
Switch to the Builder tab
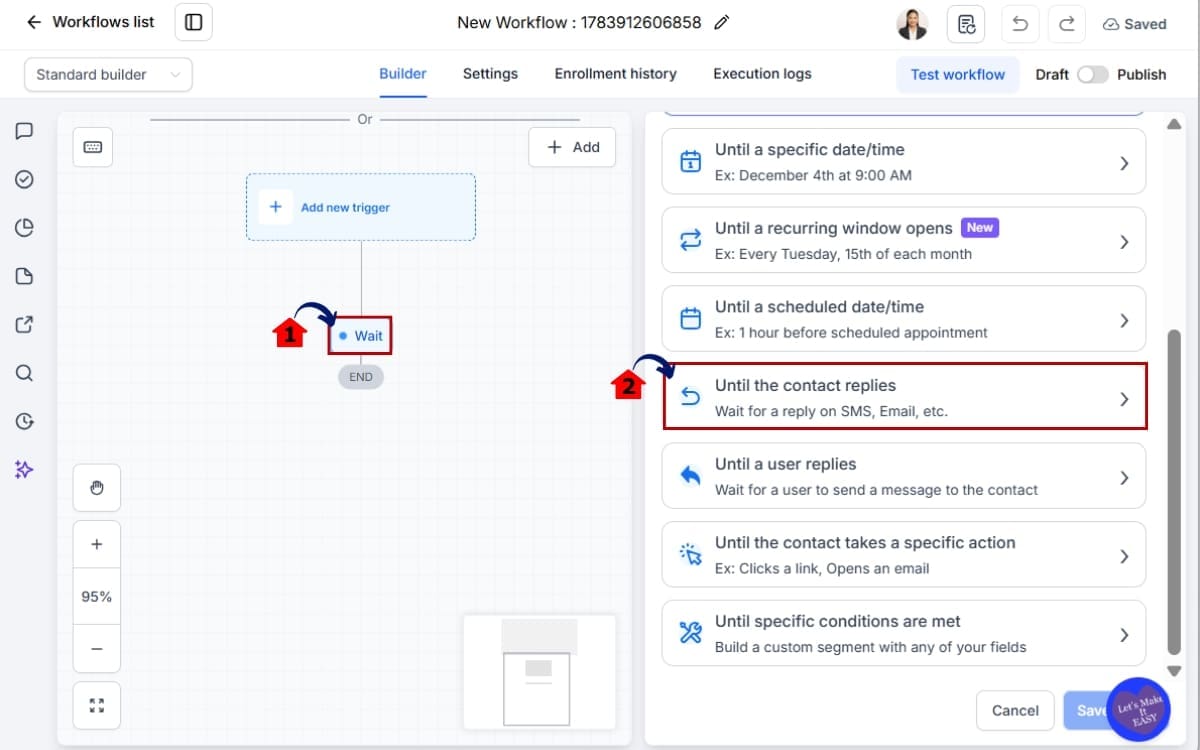coord(403,73)
